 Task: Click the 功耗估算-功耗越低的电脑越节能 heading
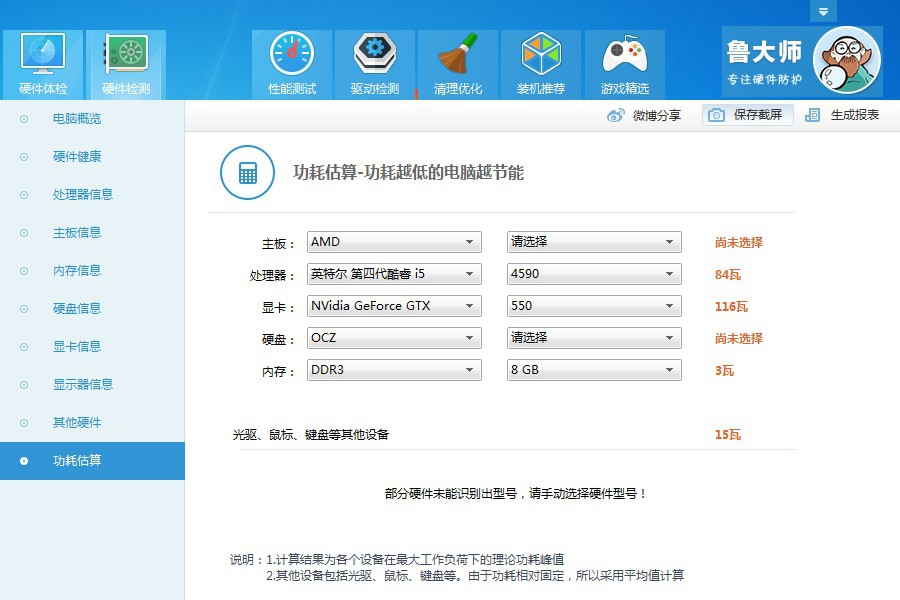(408, 172)
